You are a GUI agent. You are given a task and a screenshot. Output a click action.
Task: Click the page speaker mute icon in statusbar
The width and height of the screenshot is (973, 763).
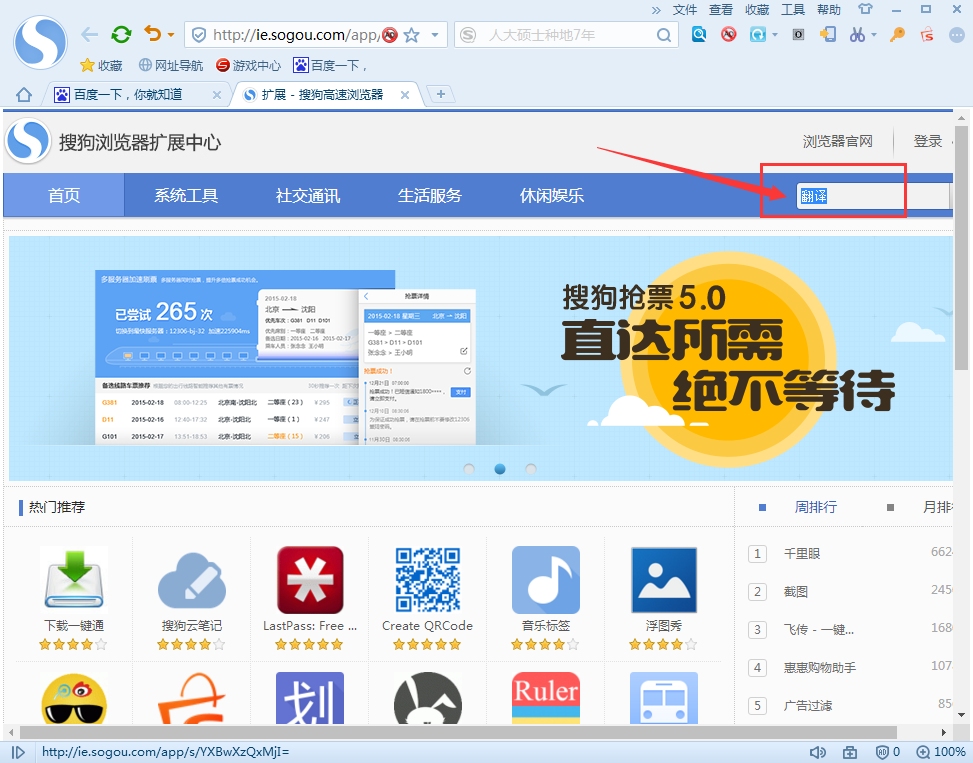(818, 752)
